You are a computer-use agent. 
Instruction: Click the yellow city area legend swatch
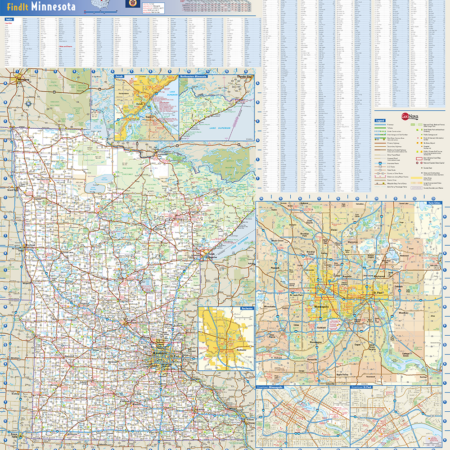click(x=416, y=178)
